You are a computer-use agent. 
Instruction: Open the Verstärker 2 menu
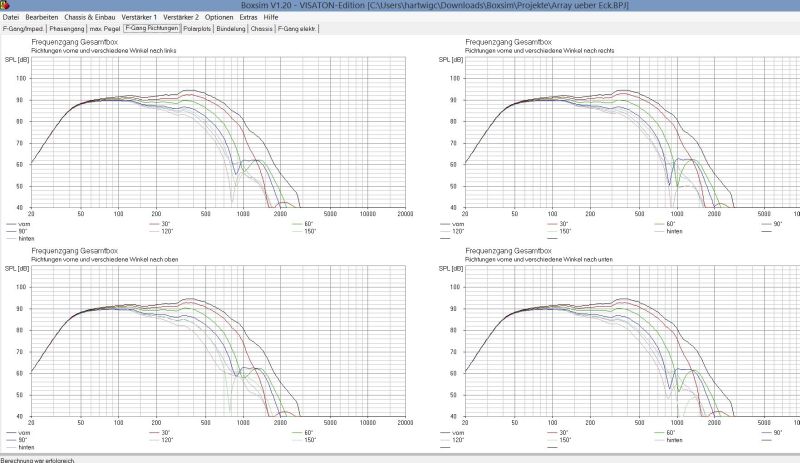(x=181, y=17)
